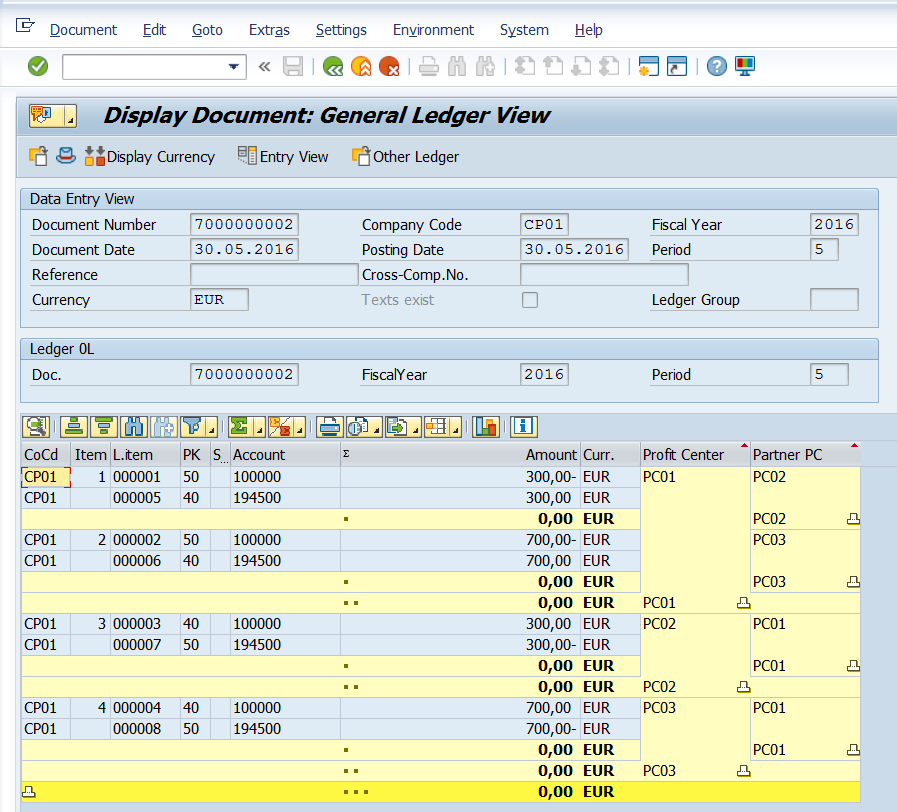Open the Views dropdown arrow
The image size is (897, 812).
(377, 428)
